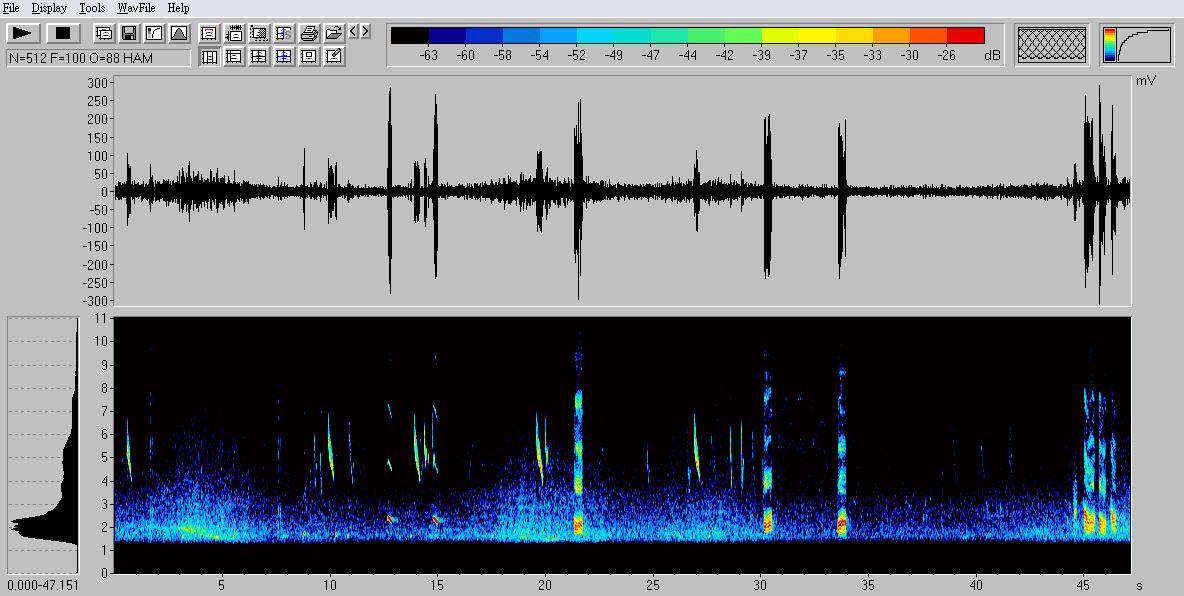Select the bell-shaped window function icon
The width and height of the screenshot is (1184, 596).
(x=178, y=33)
